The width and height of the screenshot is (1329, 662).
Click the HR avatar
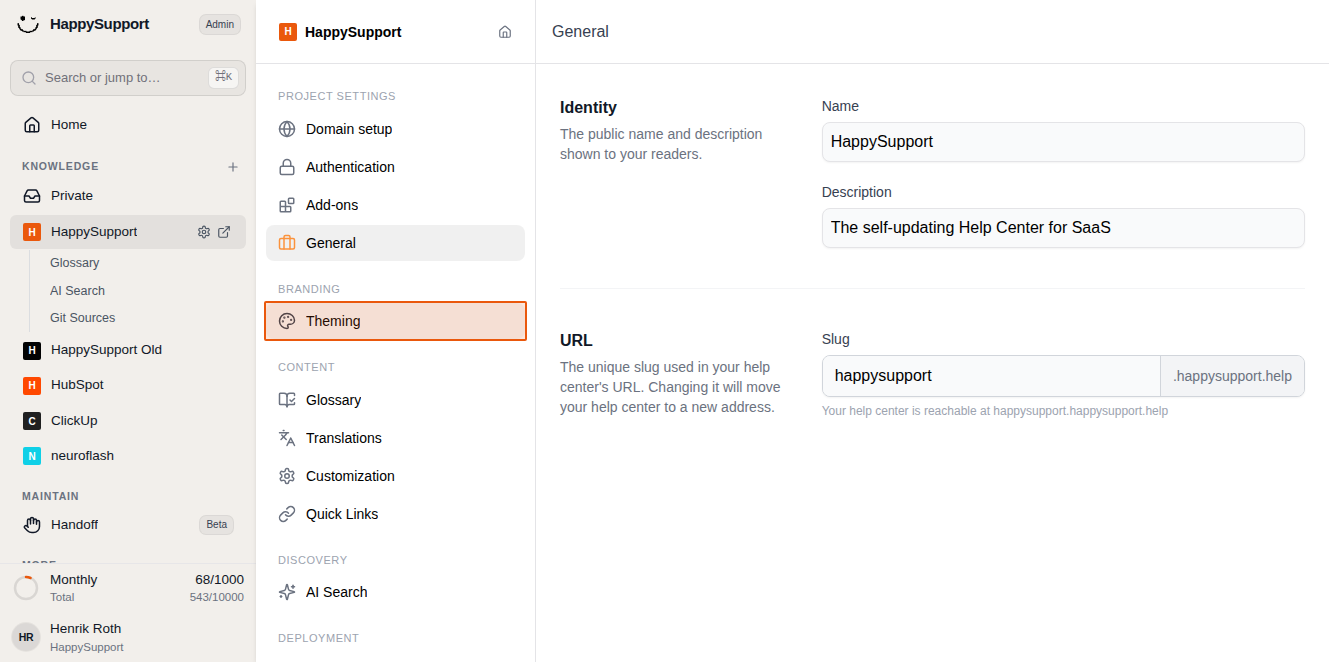[26, 637]
